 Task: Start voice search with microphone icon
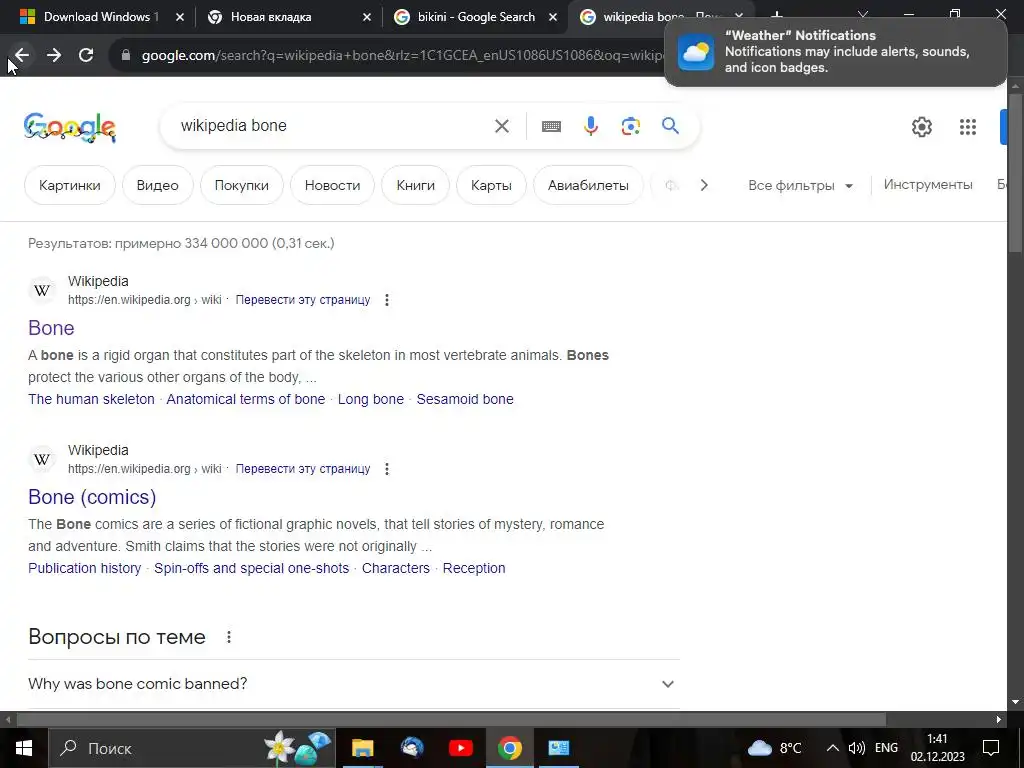(590, 125)
